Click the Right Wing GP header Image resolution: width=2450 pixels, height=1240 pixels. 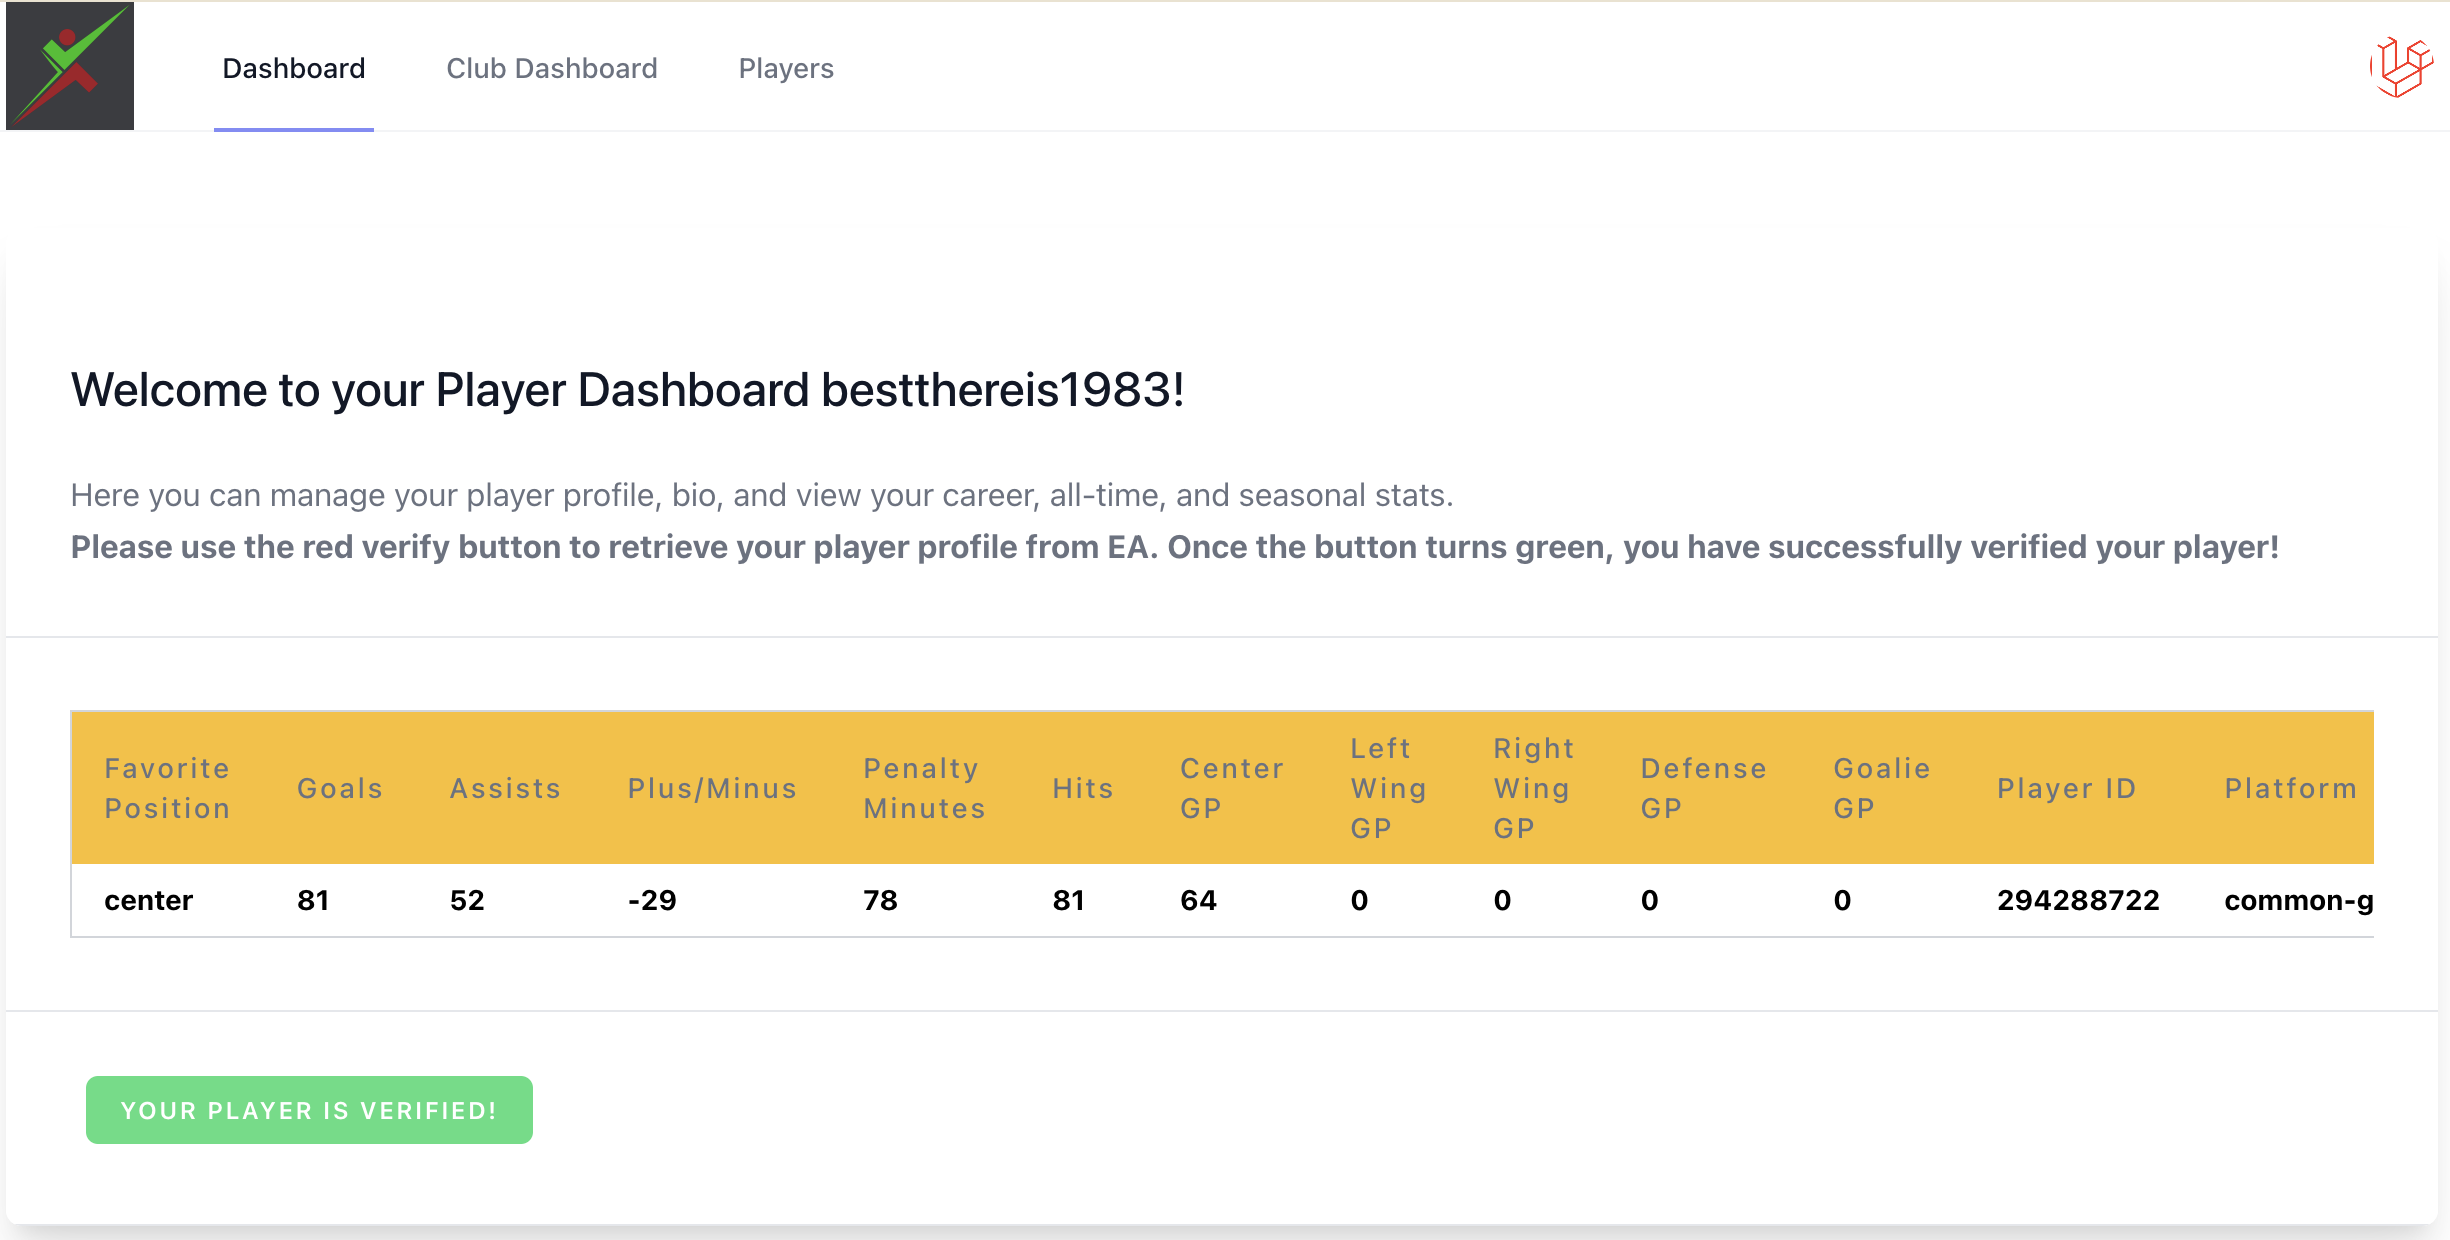click(1533, 788)
